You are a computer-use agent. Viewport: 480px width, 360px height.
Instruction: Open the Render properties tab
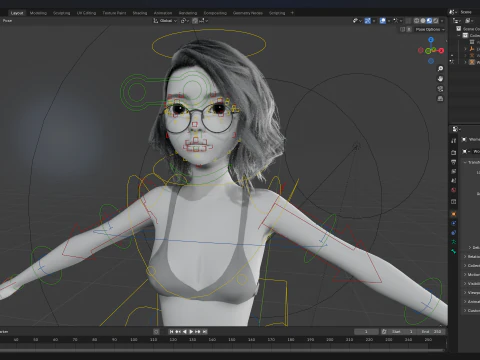coord(453,152)
